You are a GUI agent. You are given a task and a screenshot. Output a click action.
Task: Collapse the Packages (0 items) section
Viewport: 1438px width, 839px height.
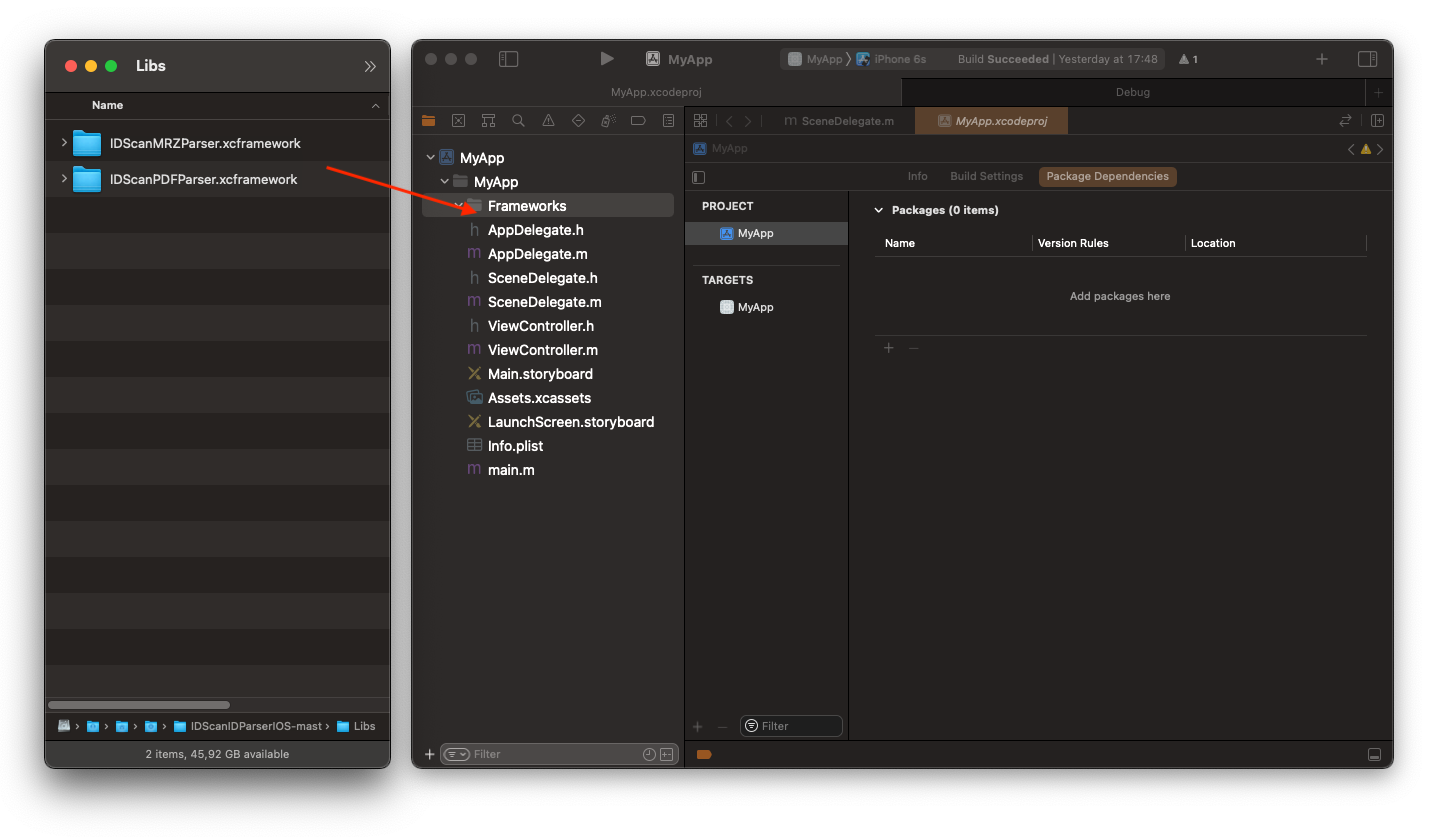point(879,210)
